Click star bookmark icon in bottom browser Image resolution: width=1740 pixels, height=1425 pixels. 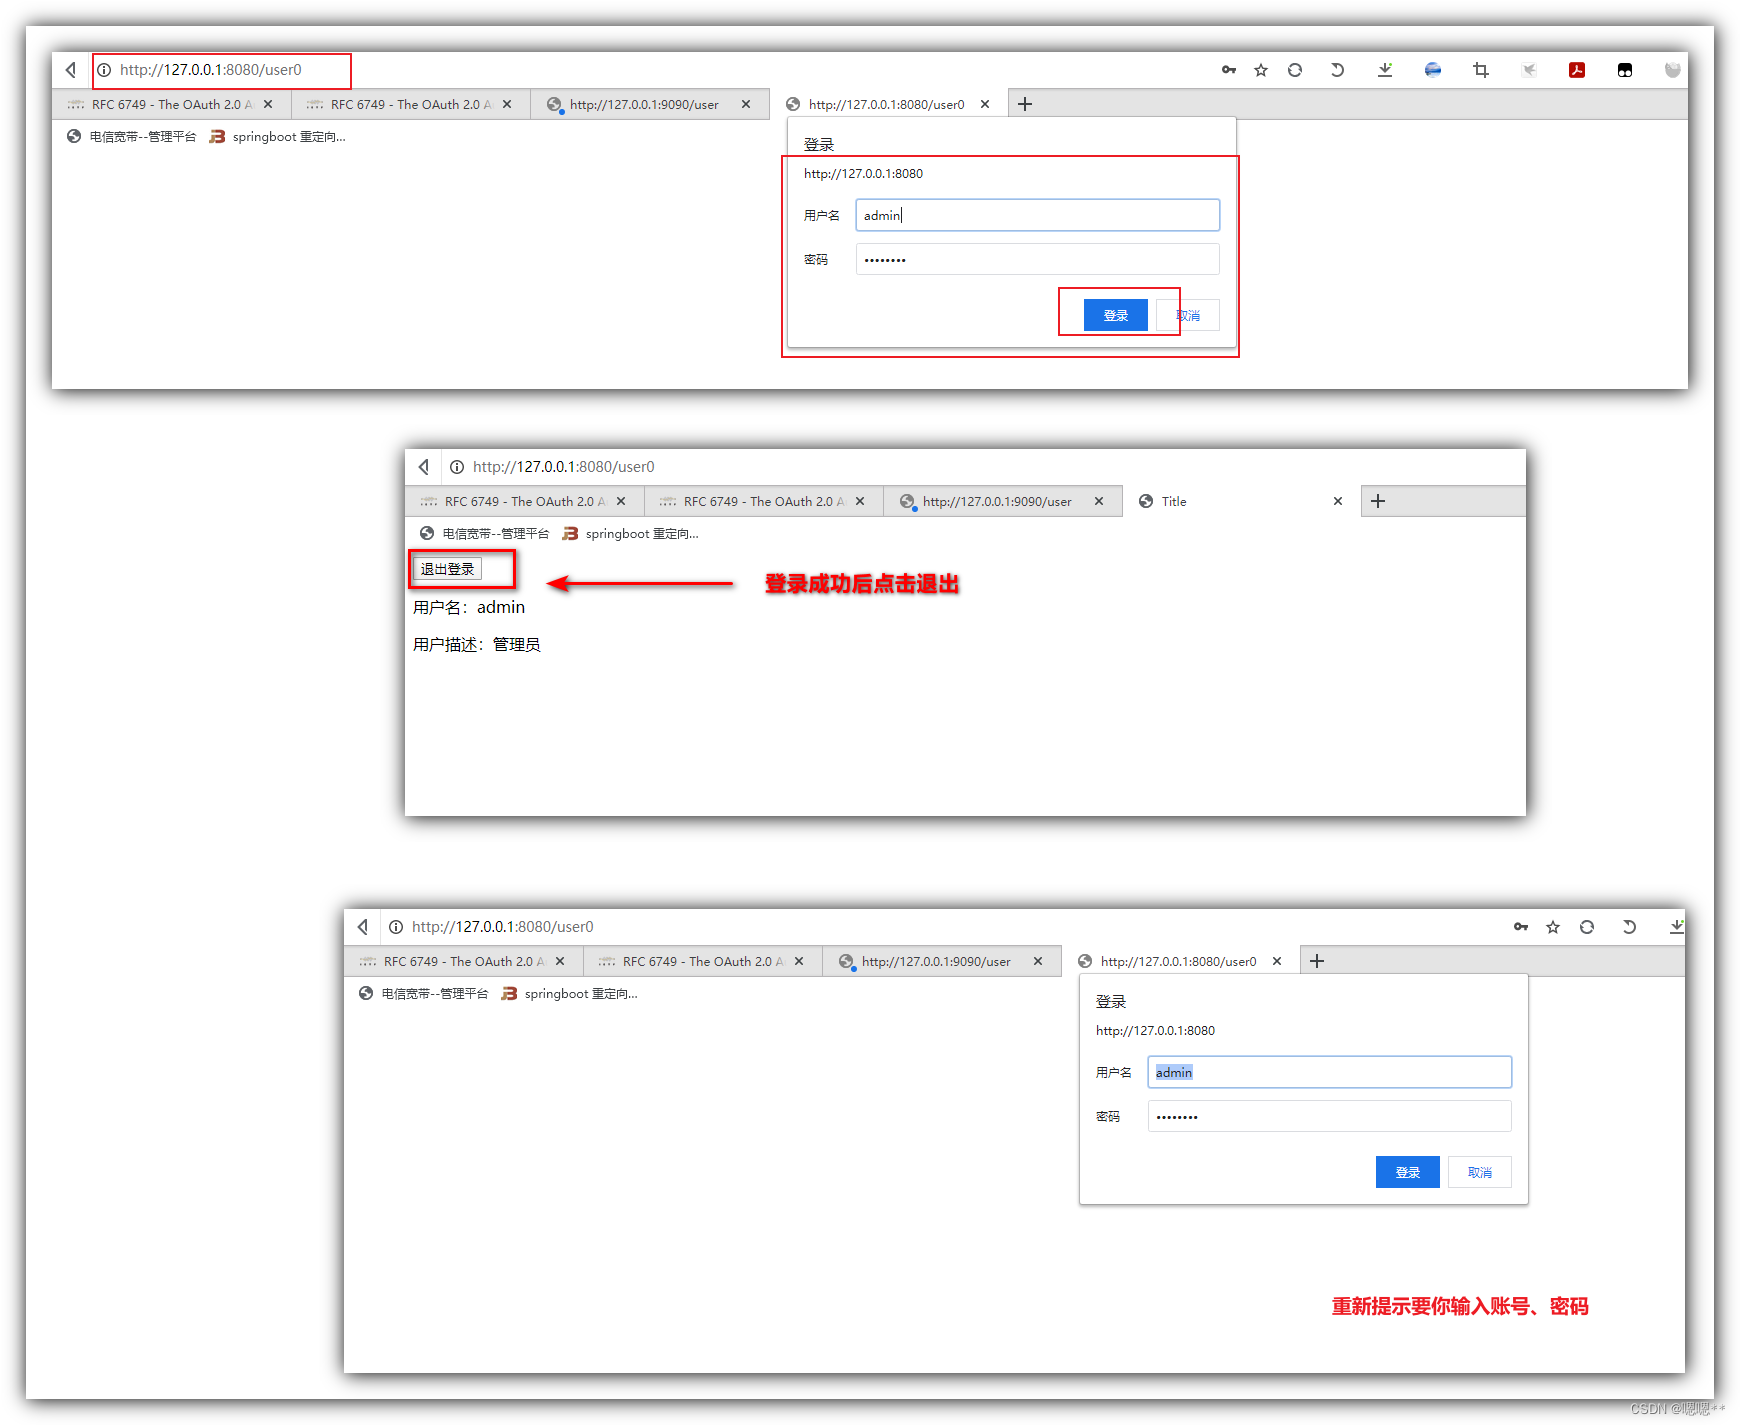point(1553,927)
